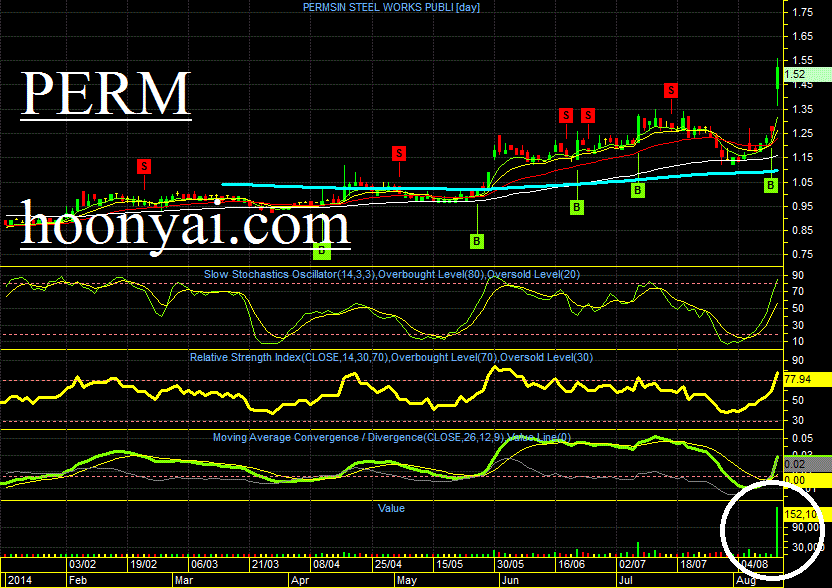Viewport: 832px width, 588px height.
Task: Click the Jun month label
Action: 510,580
